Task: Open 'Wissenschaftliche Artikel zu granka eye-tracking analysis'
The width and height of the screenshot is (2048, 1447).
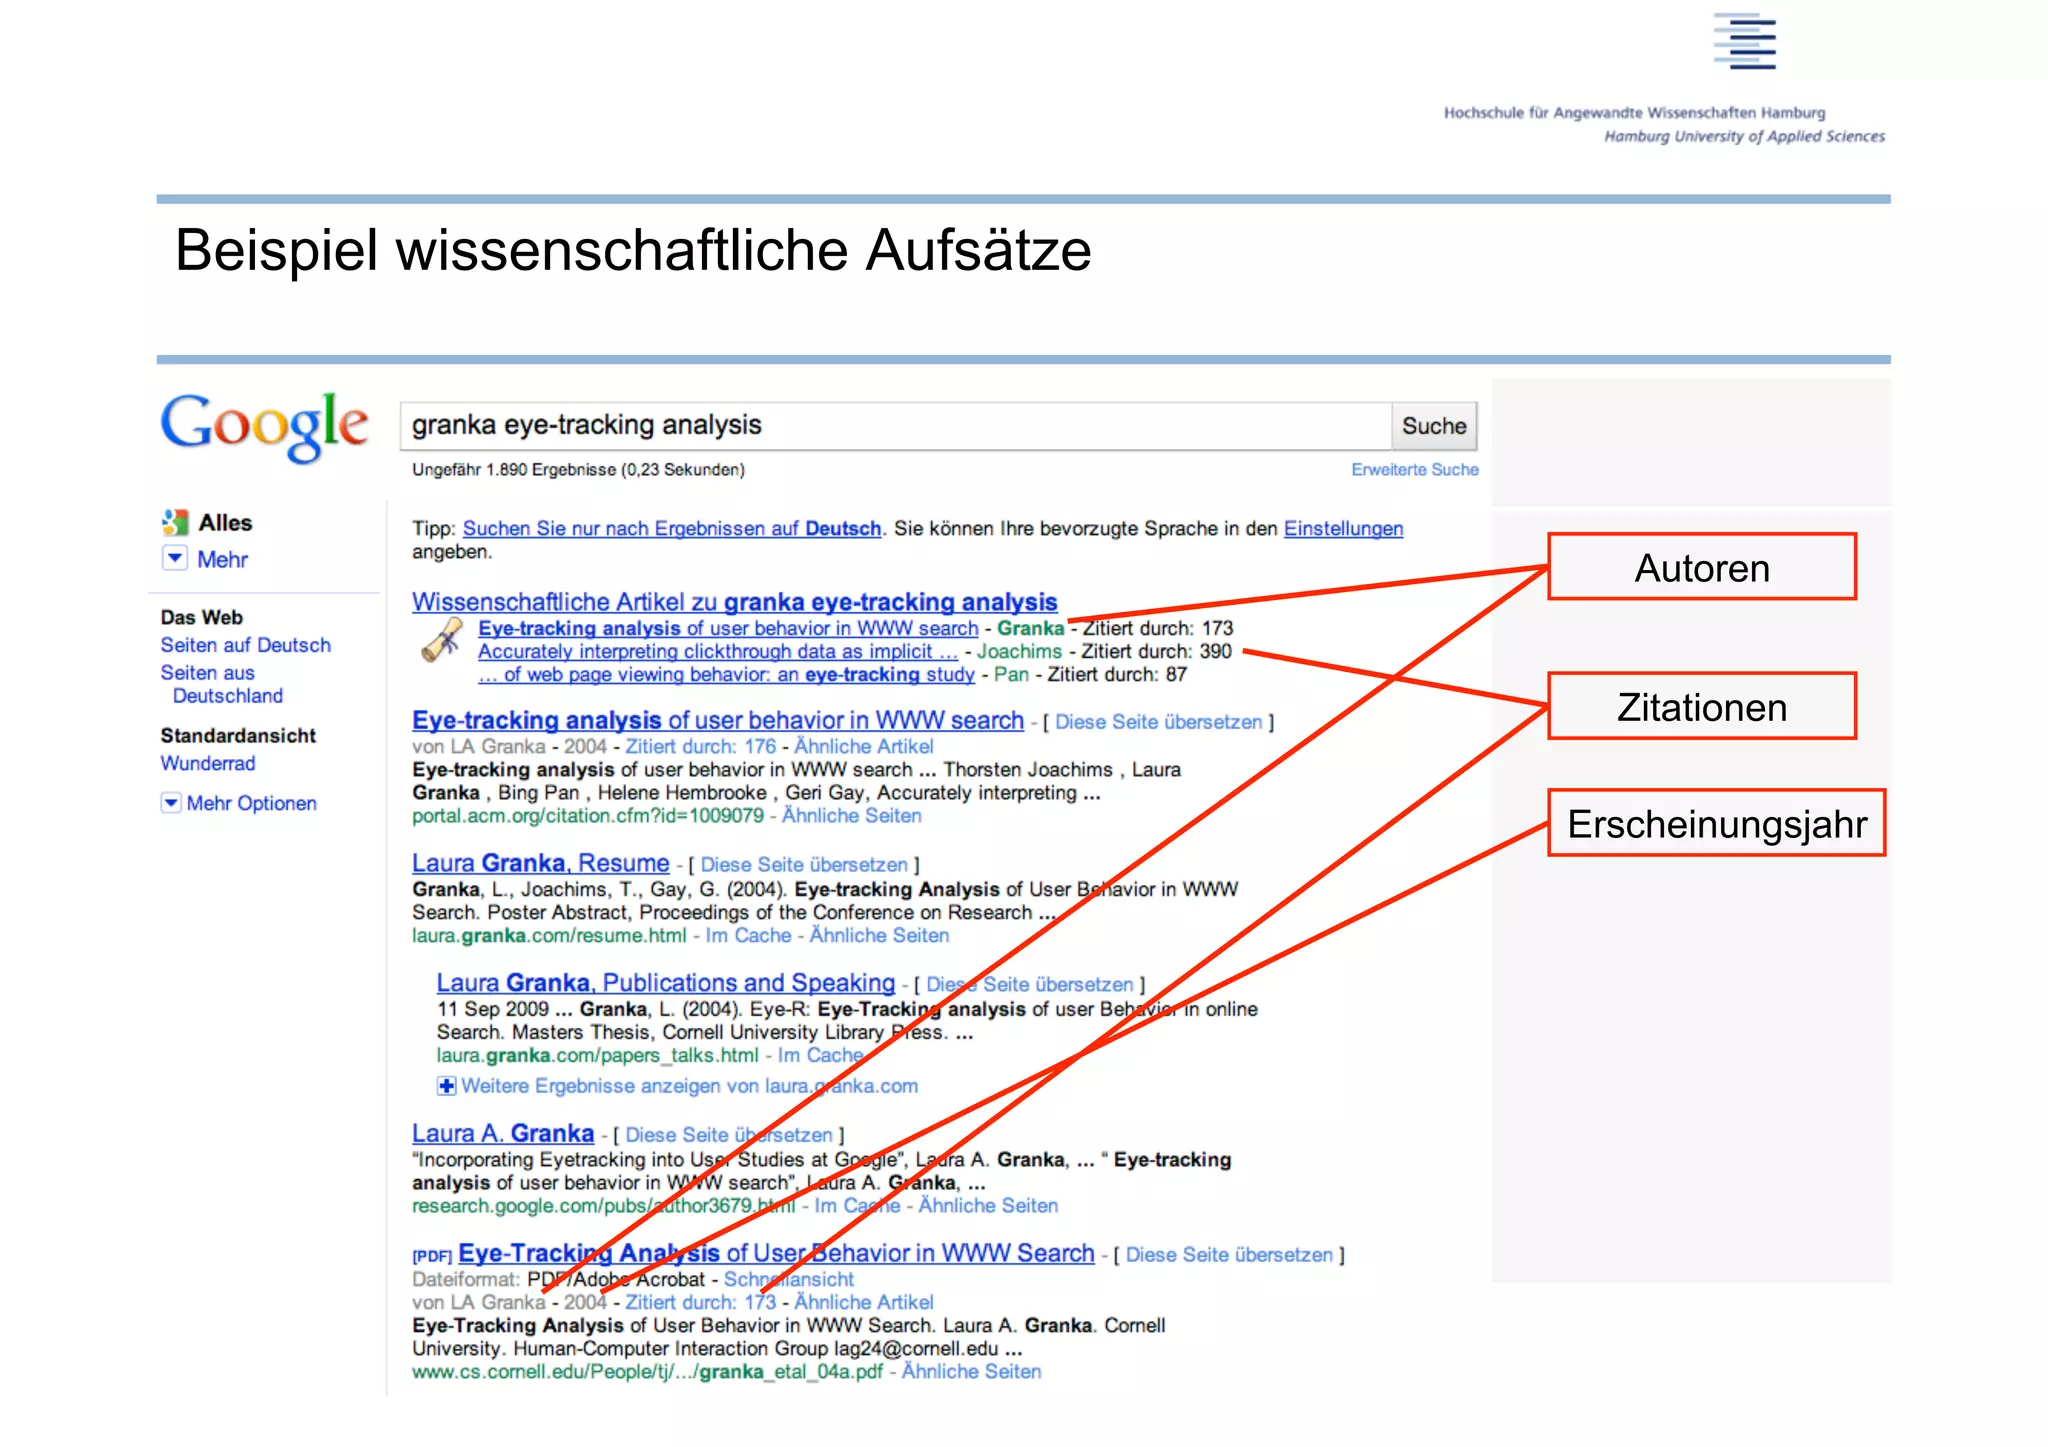Action: (734, 602)
